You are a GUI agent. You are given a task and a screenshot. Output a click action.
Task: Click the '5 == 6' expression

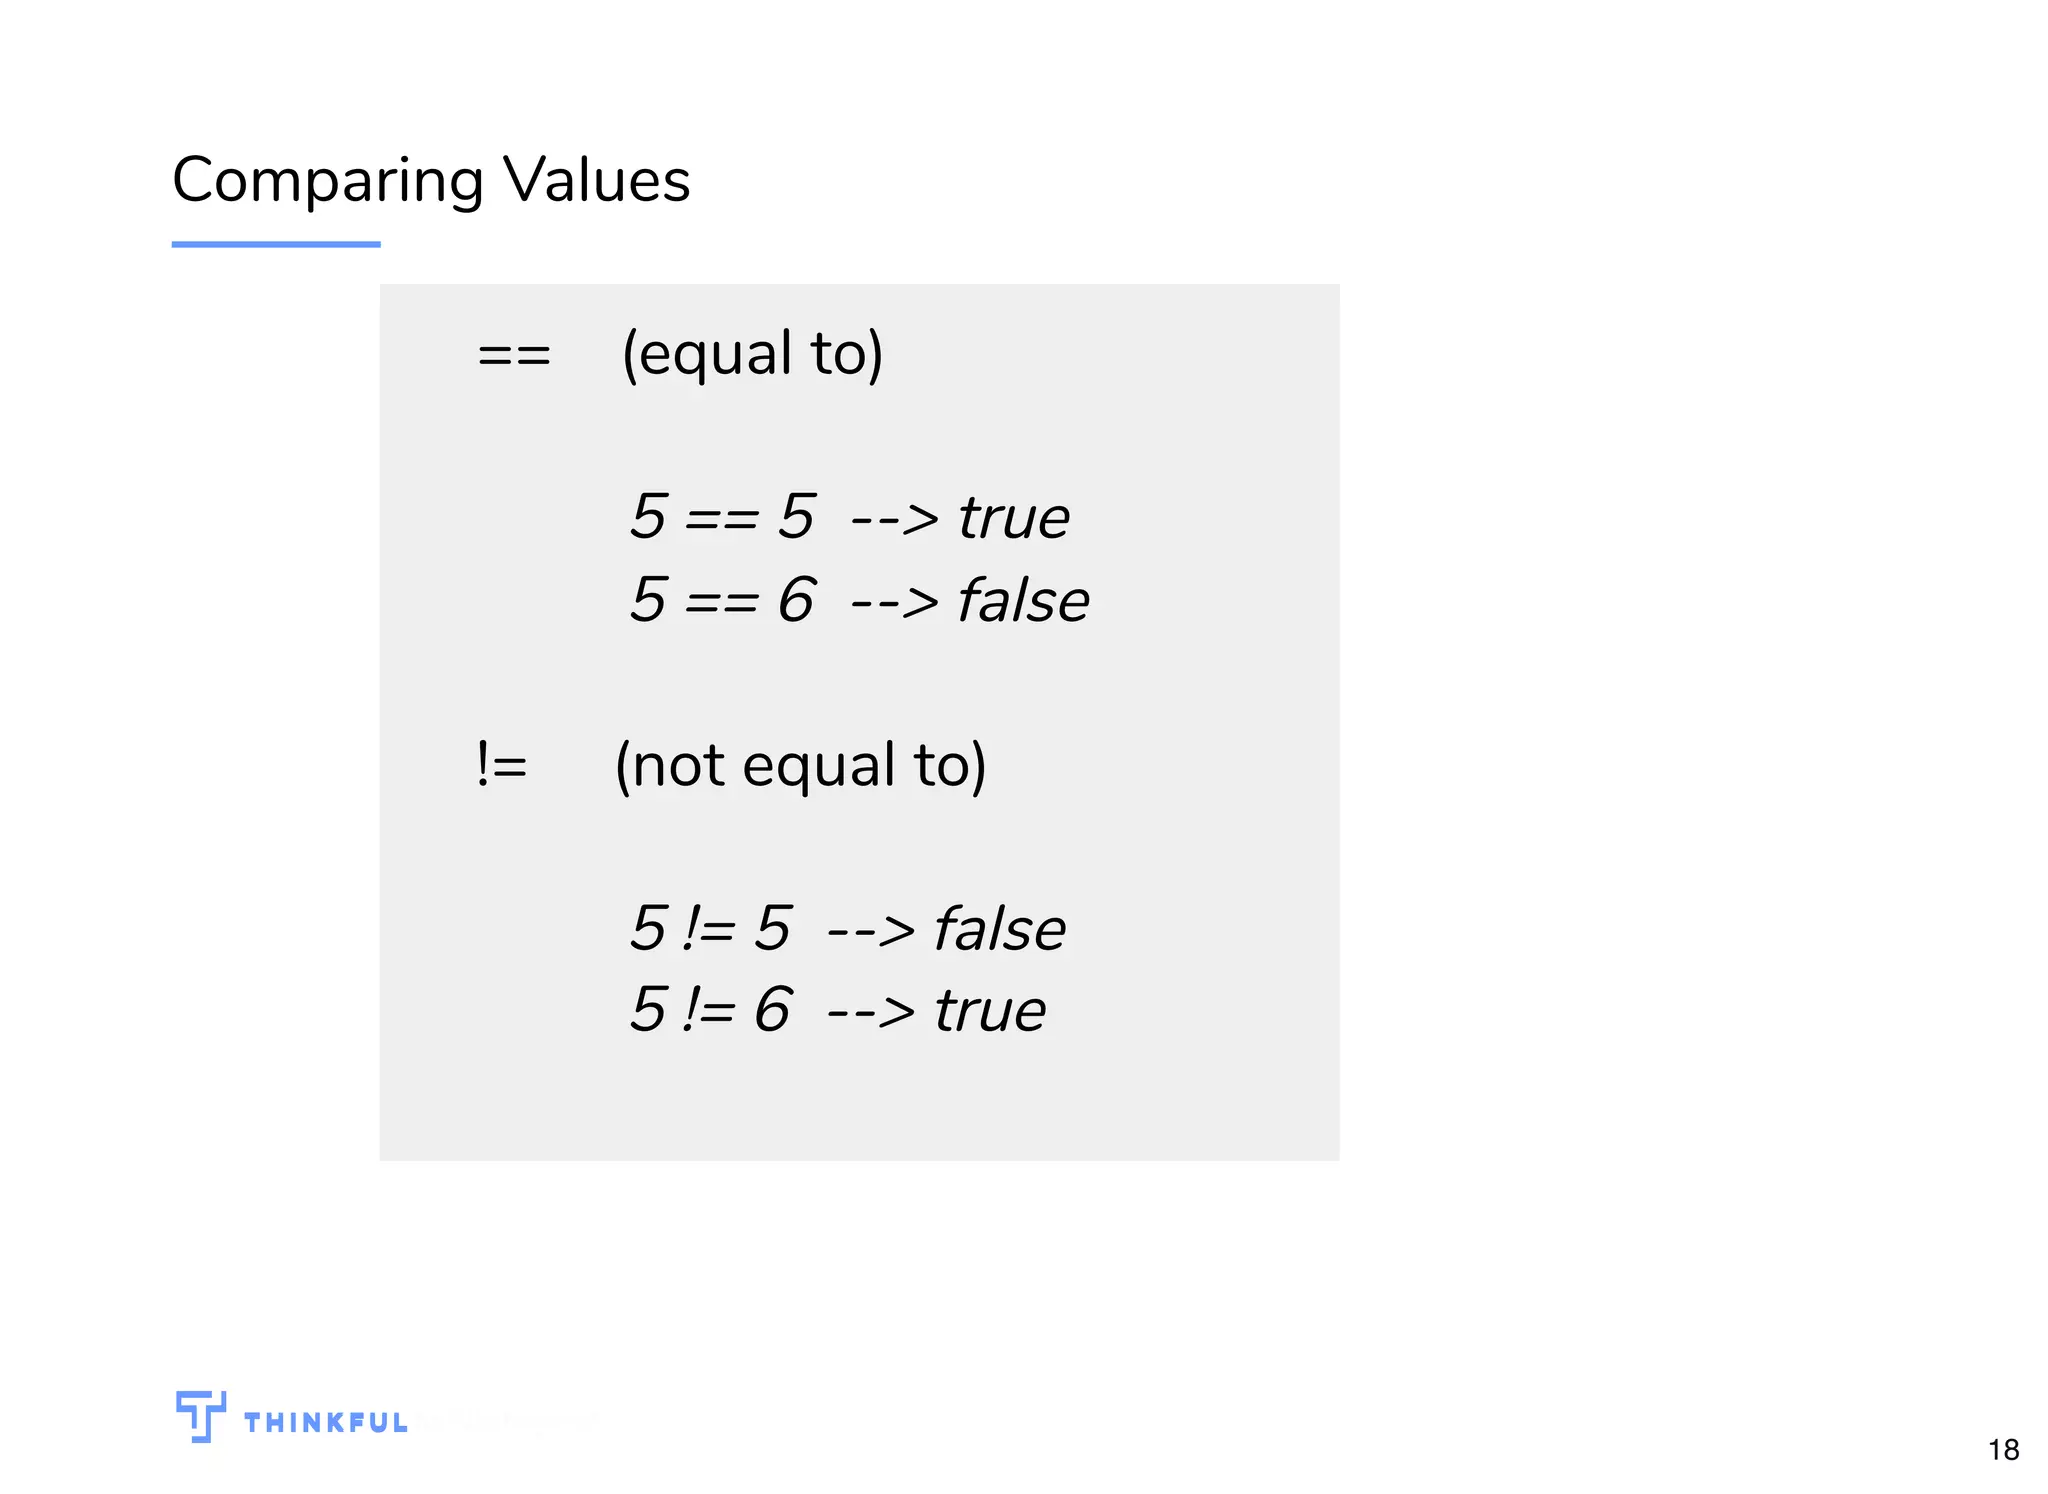722,600
